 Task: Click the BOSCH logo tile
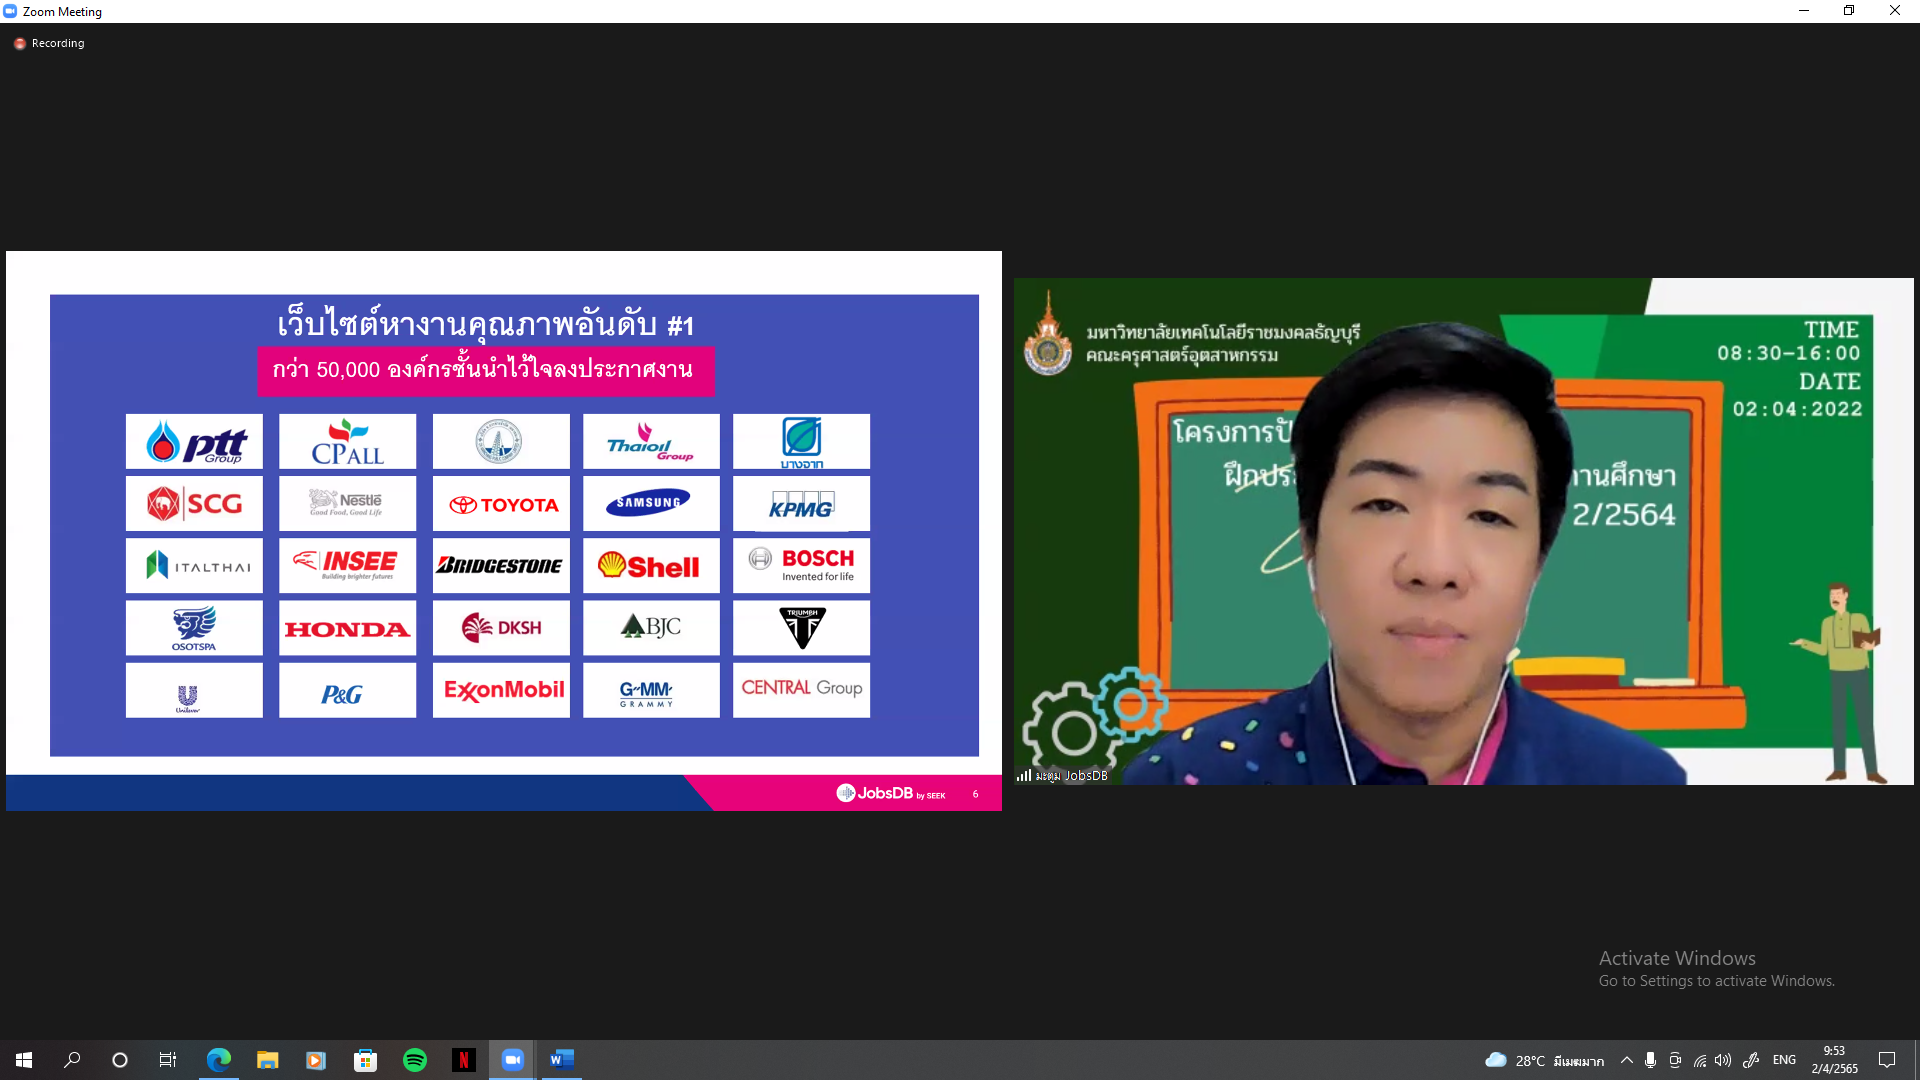[801, 566]
